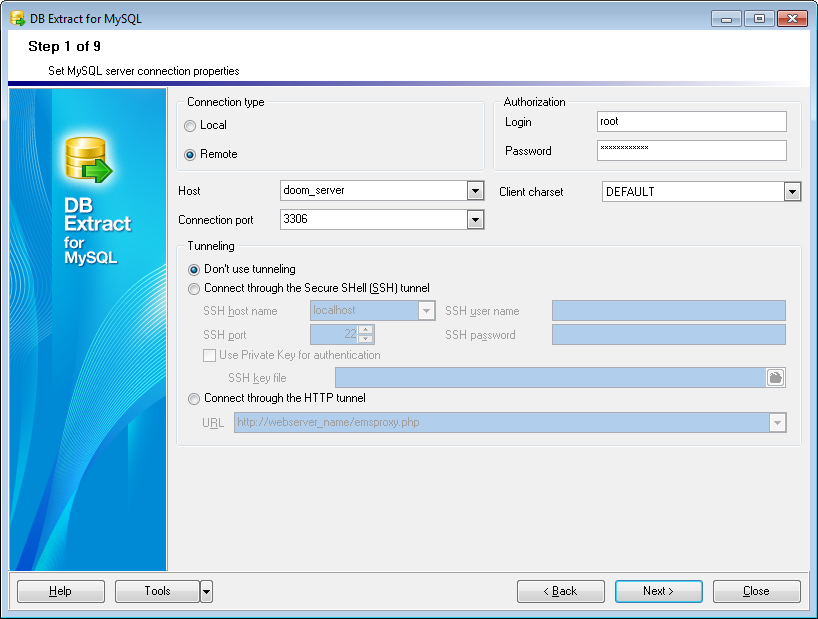Expand the Client charset dropdown

click(x=792, y=192)
